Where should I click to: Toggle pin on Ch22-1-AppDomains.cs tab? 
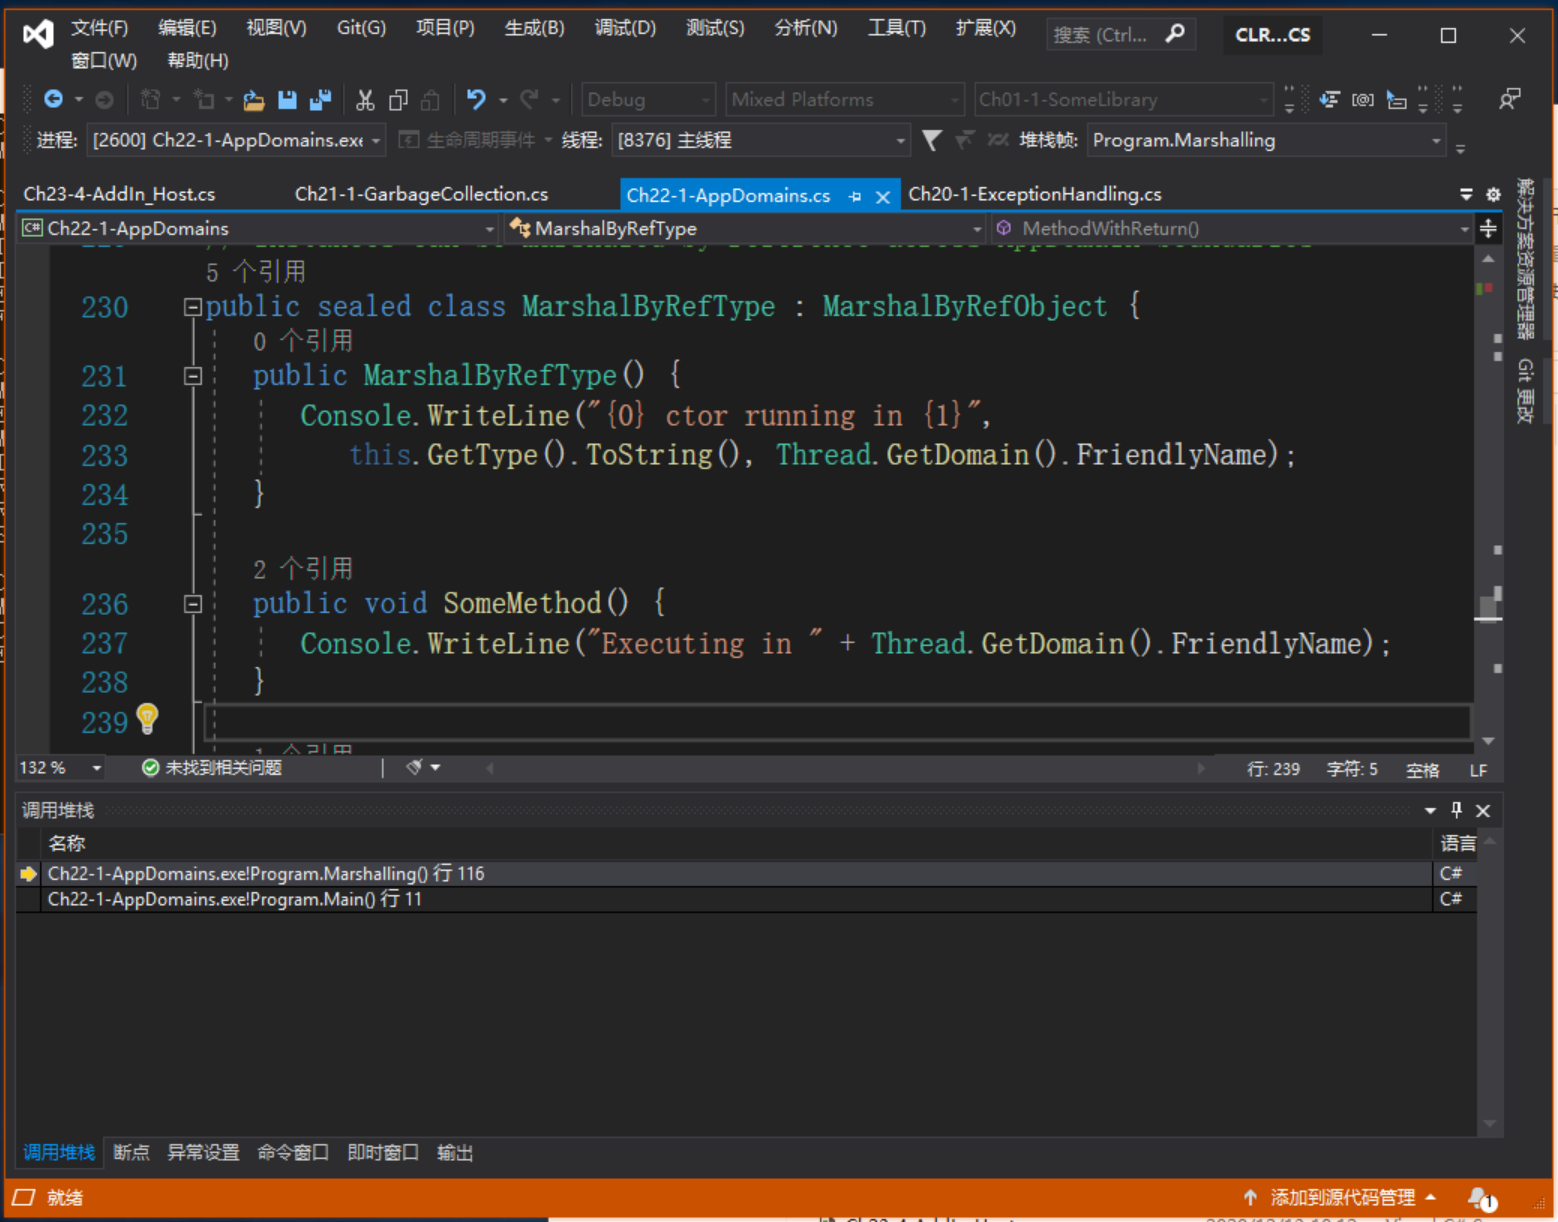pos(855,197)
